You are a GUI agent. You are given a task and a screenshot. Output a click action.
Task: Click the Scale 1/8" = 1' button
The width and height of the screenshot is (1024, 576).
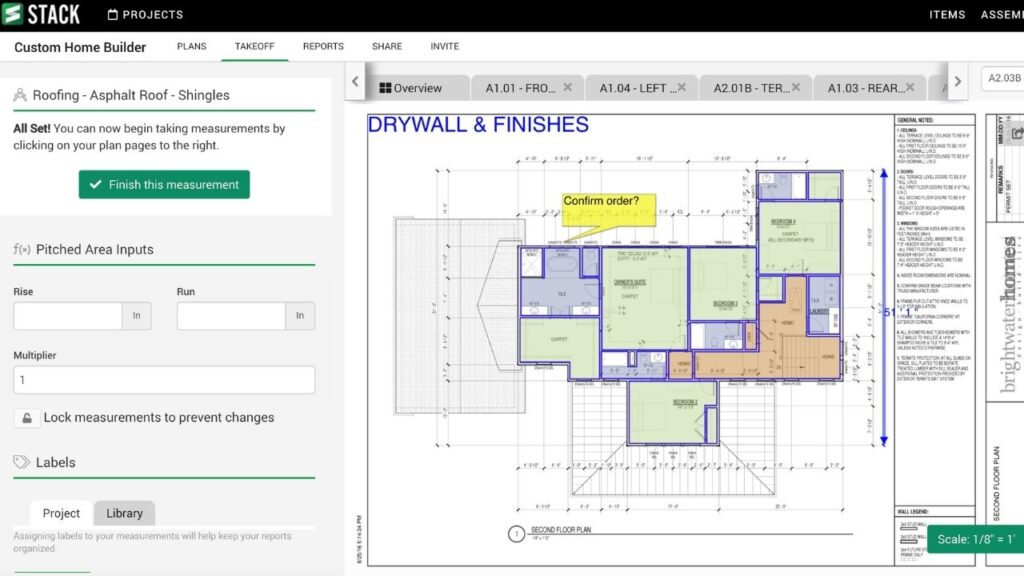point(975,540)
